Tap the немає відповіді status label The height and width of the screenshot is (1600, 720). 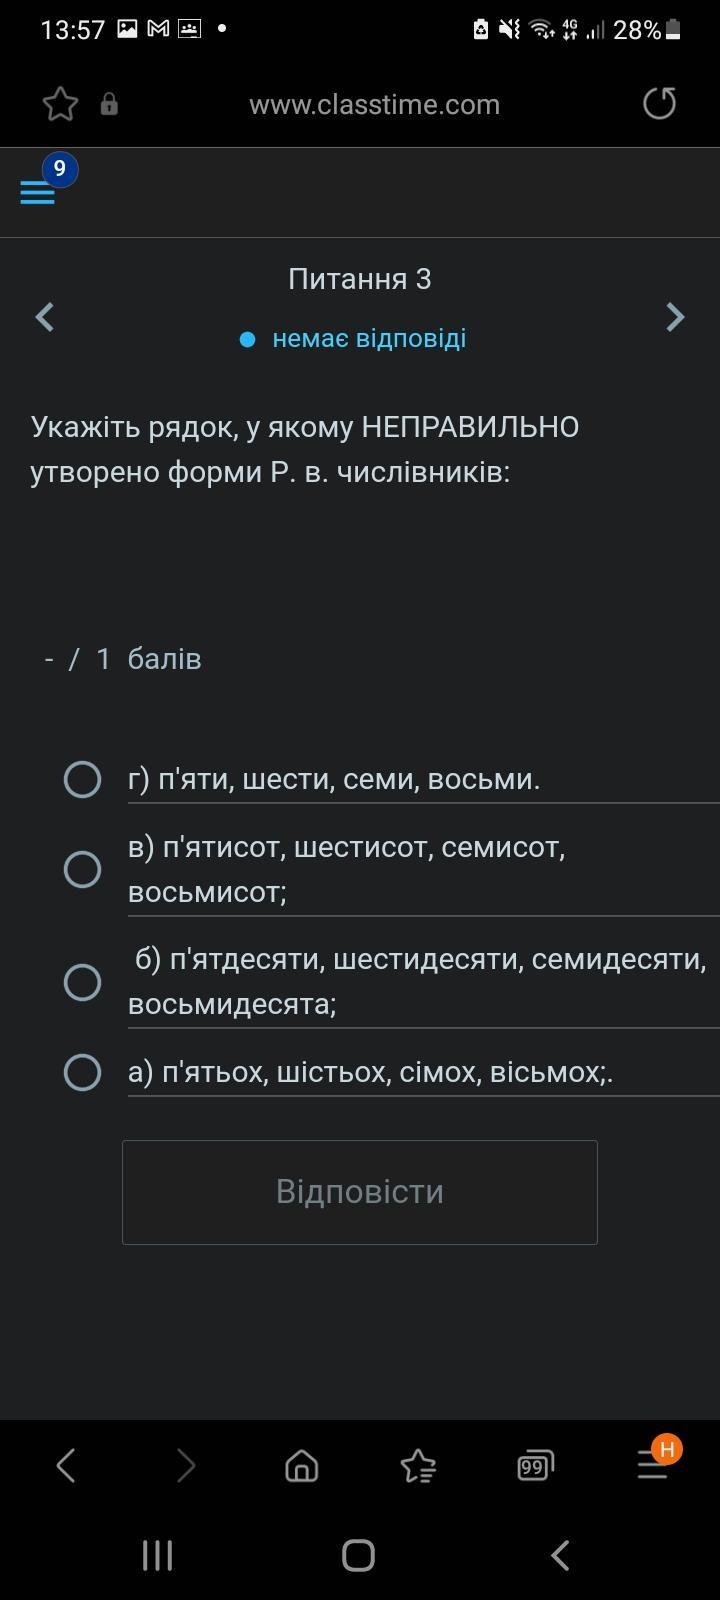tap(369, 338)
